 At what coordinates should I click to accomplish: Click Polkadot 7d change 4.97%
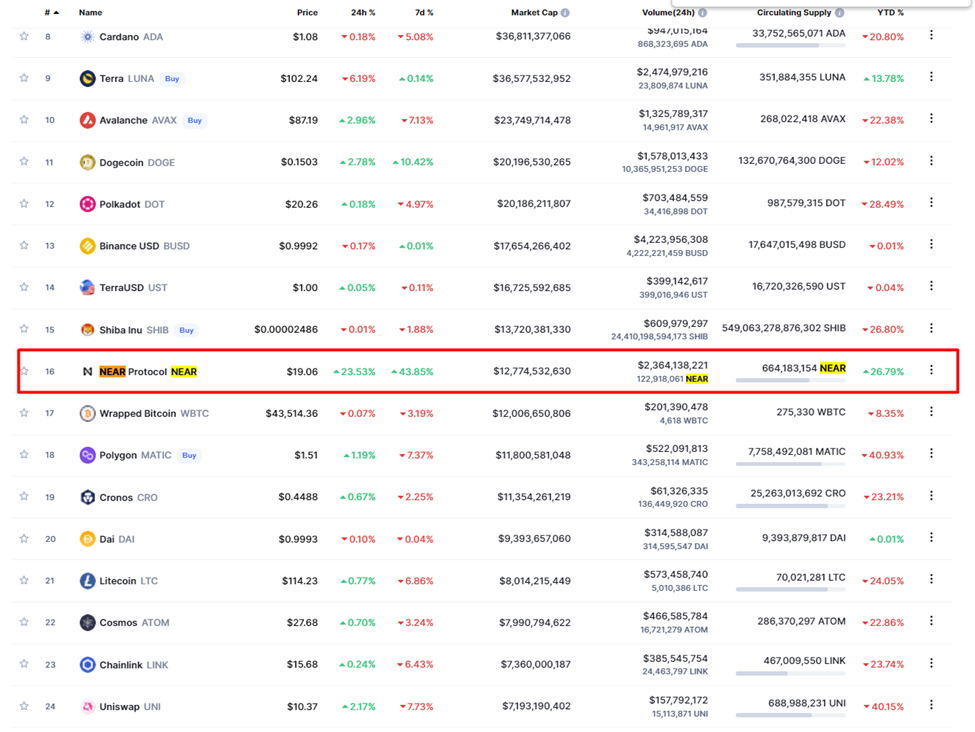(415, 204)
